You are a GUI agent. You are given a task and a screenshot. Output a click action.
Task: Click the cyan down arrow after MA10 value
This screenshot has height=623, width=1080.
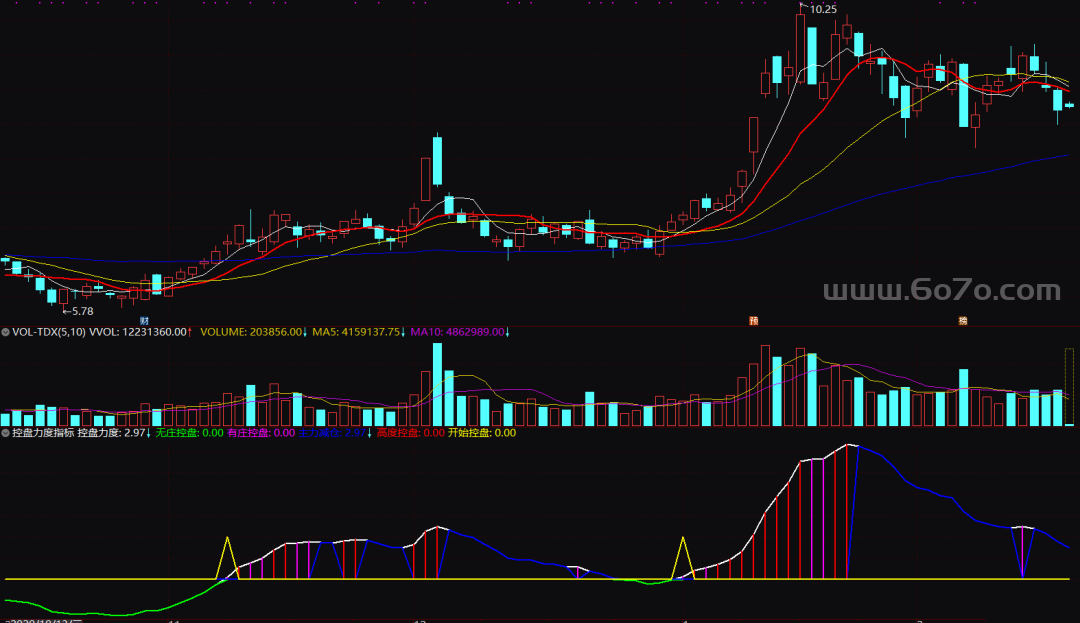click(507, 332)
